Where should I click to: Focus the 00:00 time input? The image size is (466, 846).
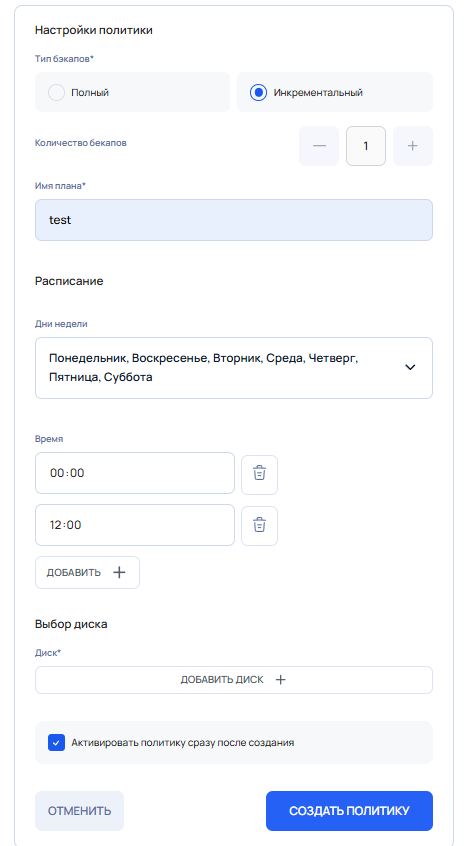tap(135, 473)
